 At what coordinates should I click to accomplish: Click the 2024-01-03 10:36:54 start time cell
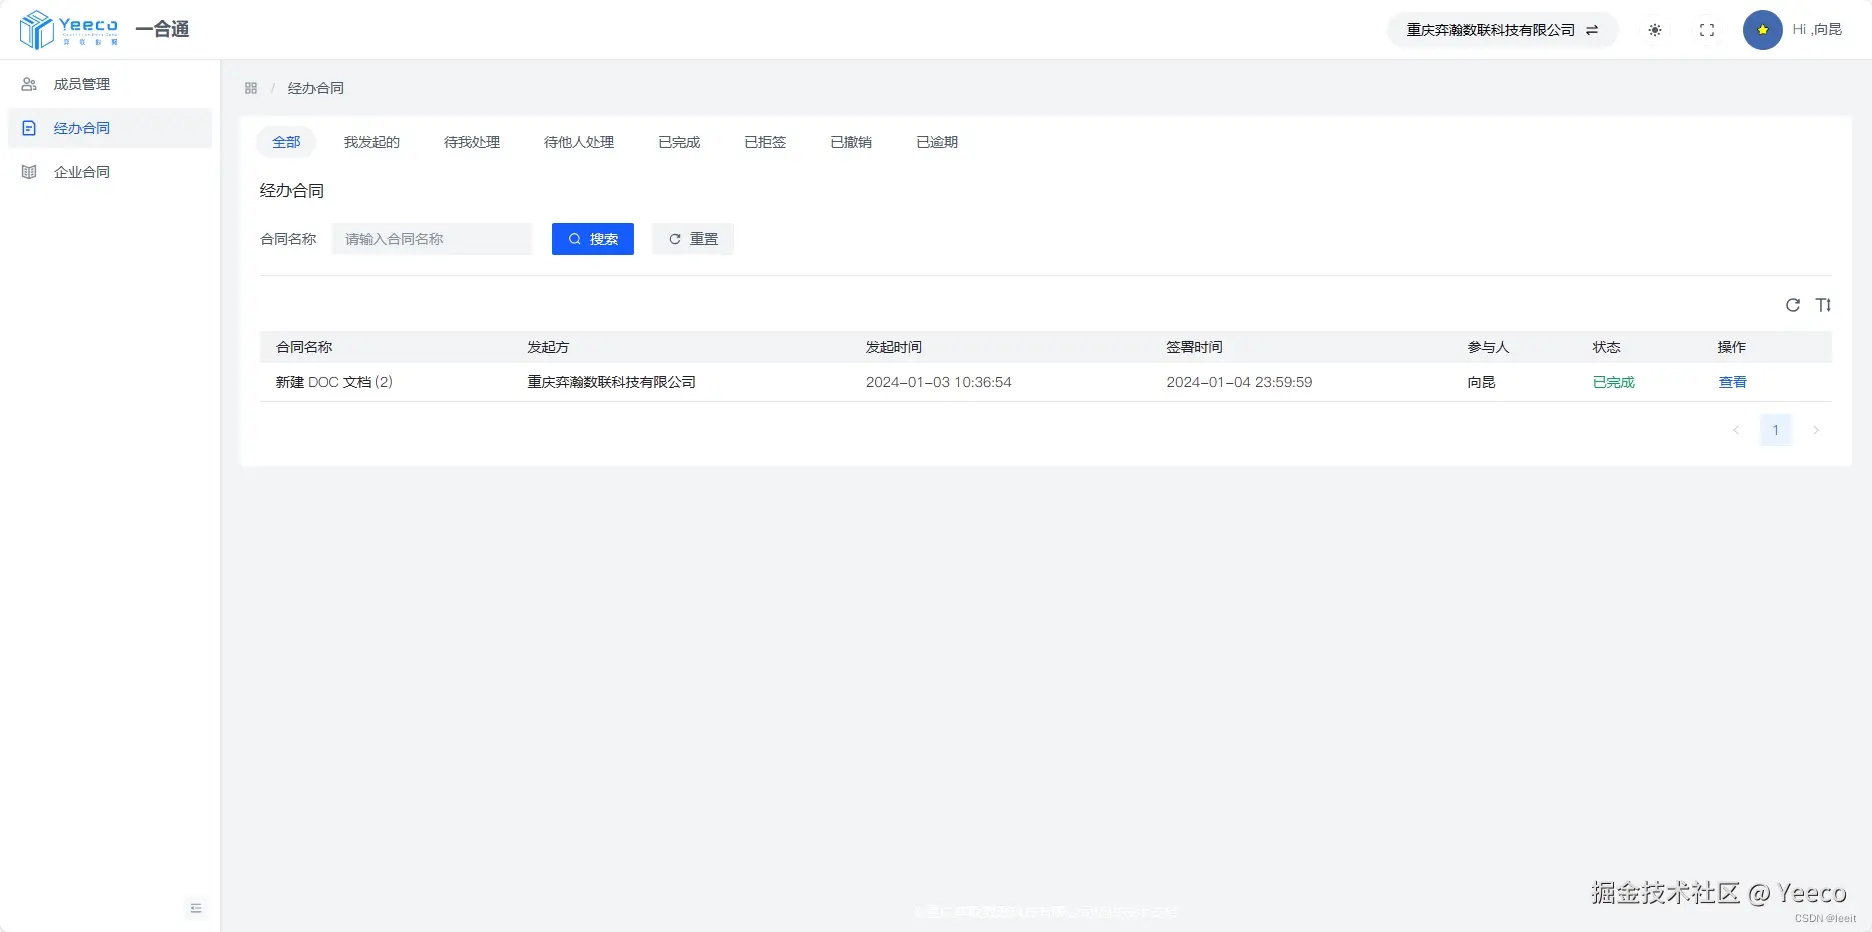(x=938, y=382)
